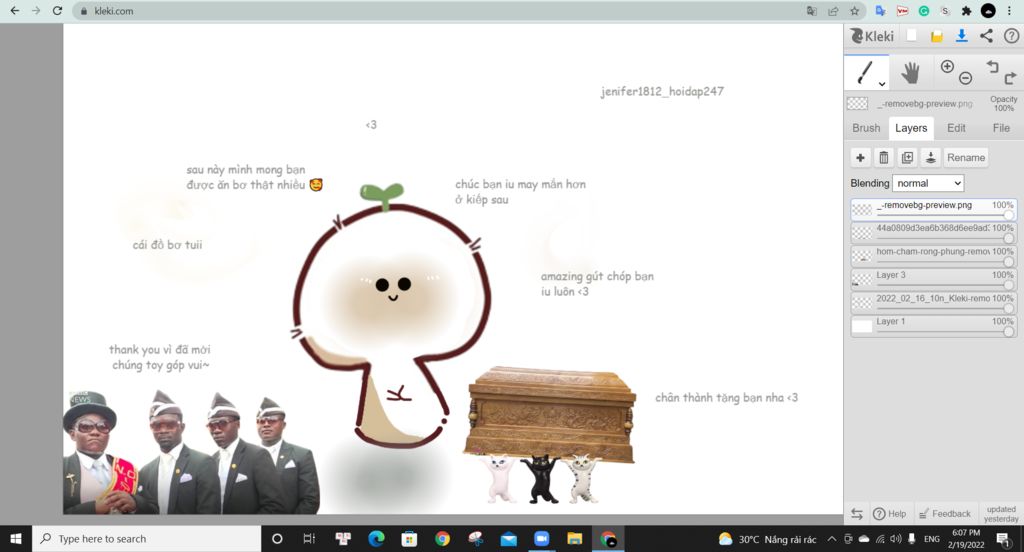Bookmark this page with the star icon
This screenshot has height=552, width=1024.
tap(854, 11)
